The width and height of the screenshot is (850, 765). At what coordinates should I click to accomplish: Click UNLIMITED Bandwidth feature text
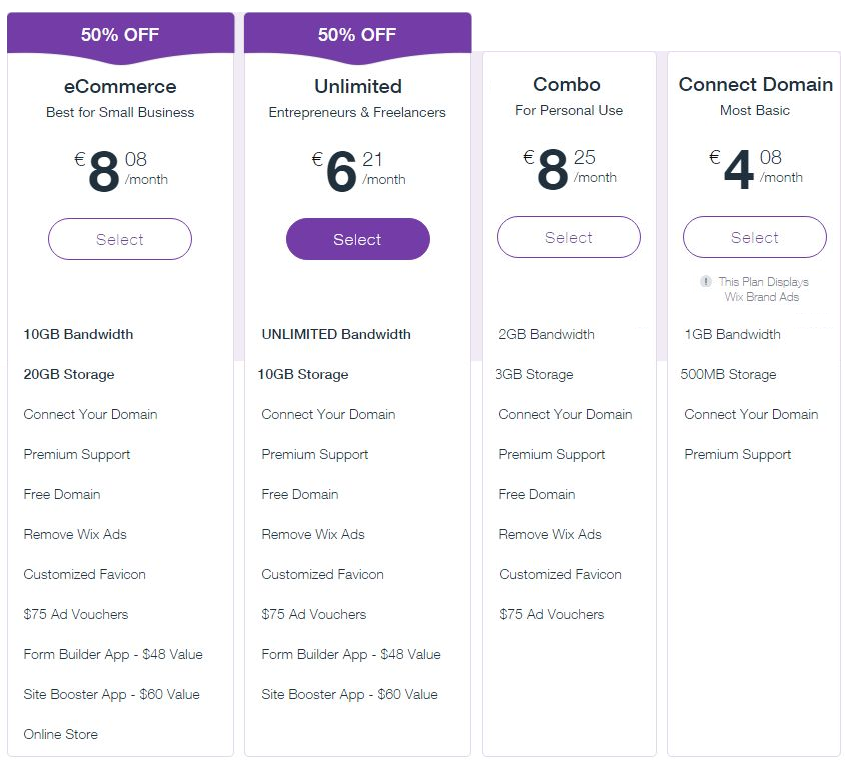(336, 334)
